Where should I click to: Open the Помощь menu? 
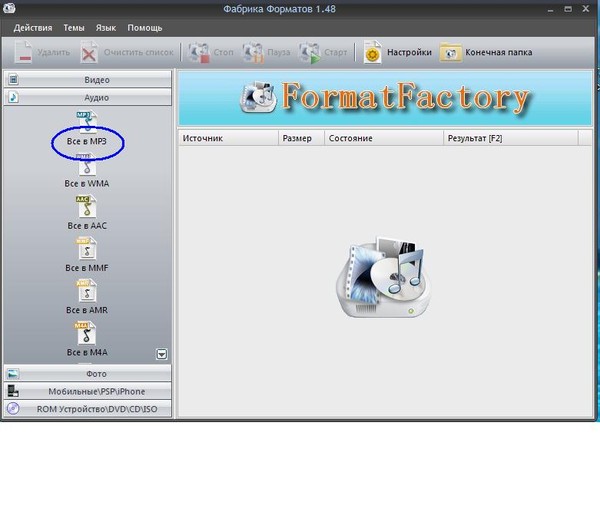[145, 28]
